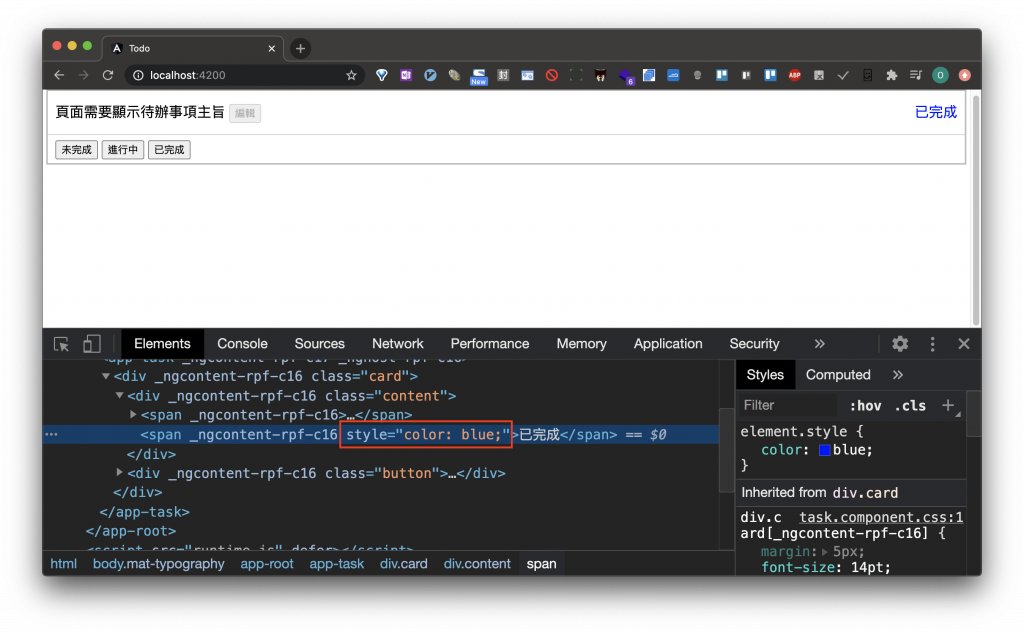
Task: Go back with the browser back arrow
Action: pos(59,75)
